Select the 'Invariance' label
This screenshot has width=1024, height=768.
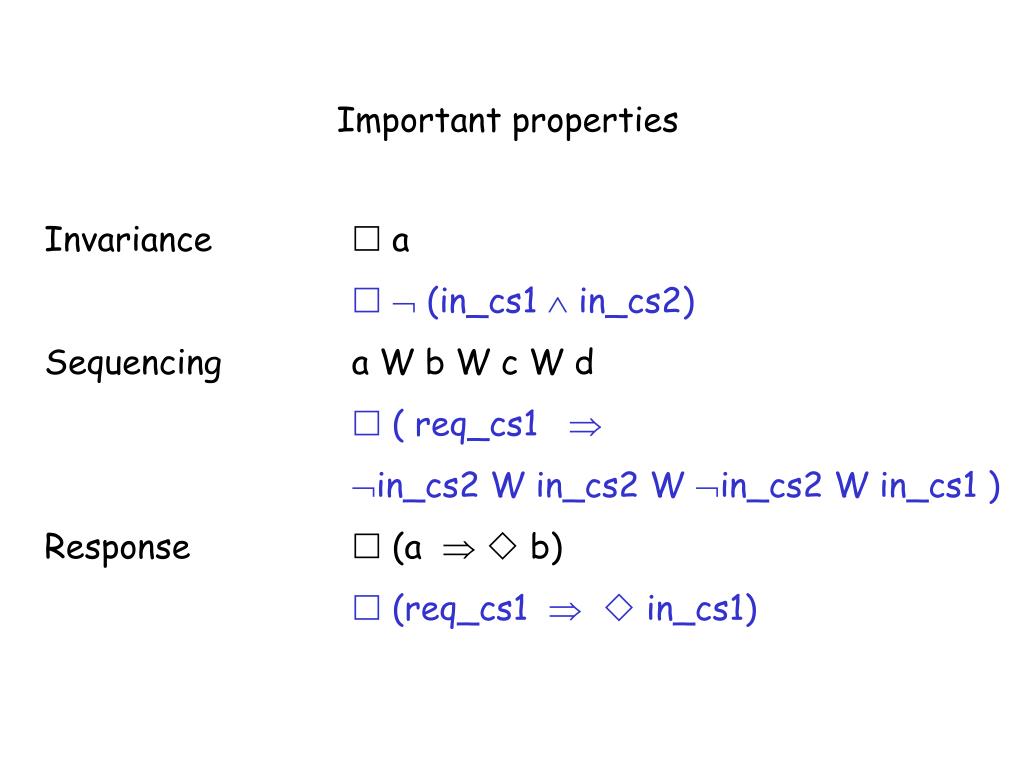[129, 240]
